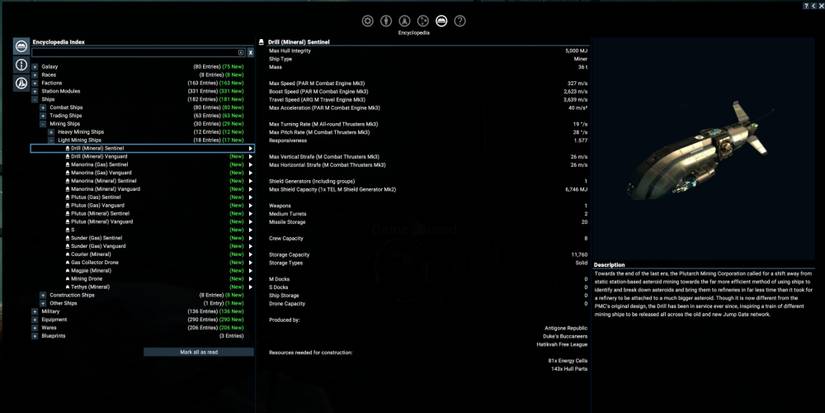Select the Magpie (Mineral) entry

[143, 271]
